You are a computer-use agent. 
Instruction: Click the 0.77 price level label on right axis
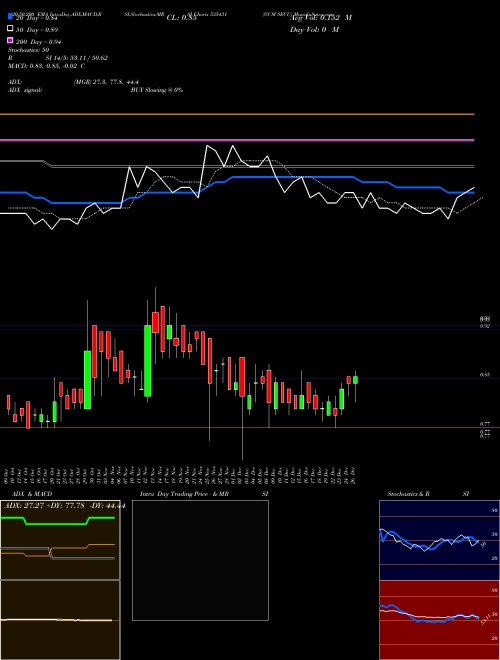[484, 424]
